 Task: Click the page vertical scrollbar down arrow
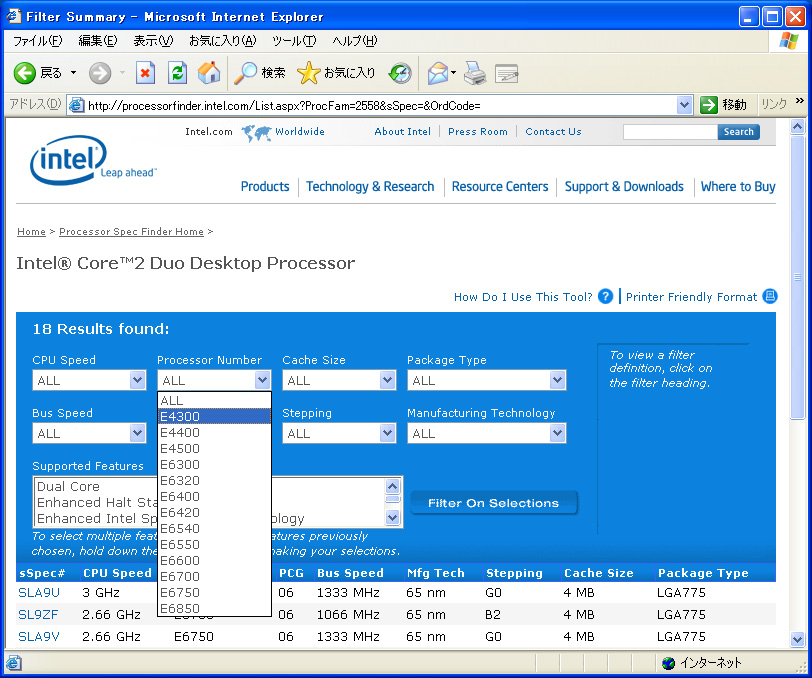(x=798, y=640)
